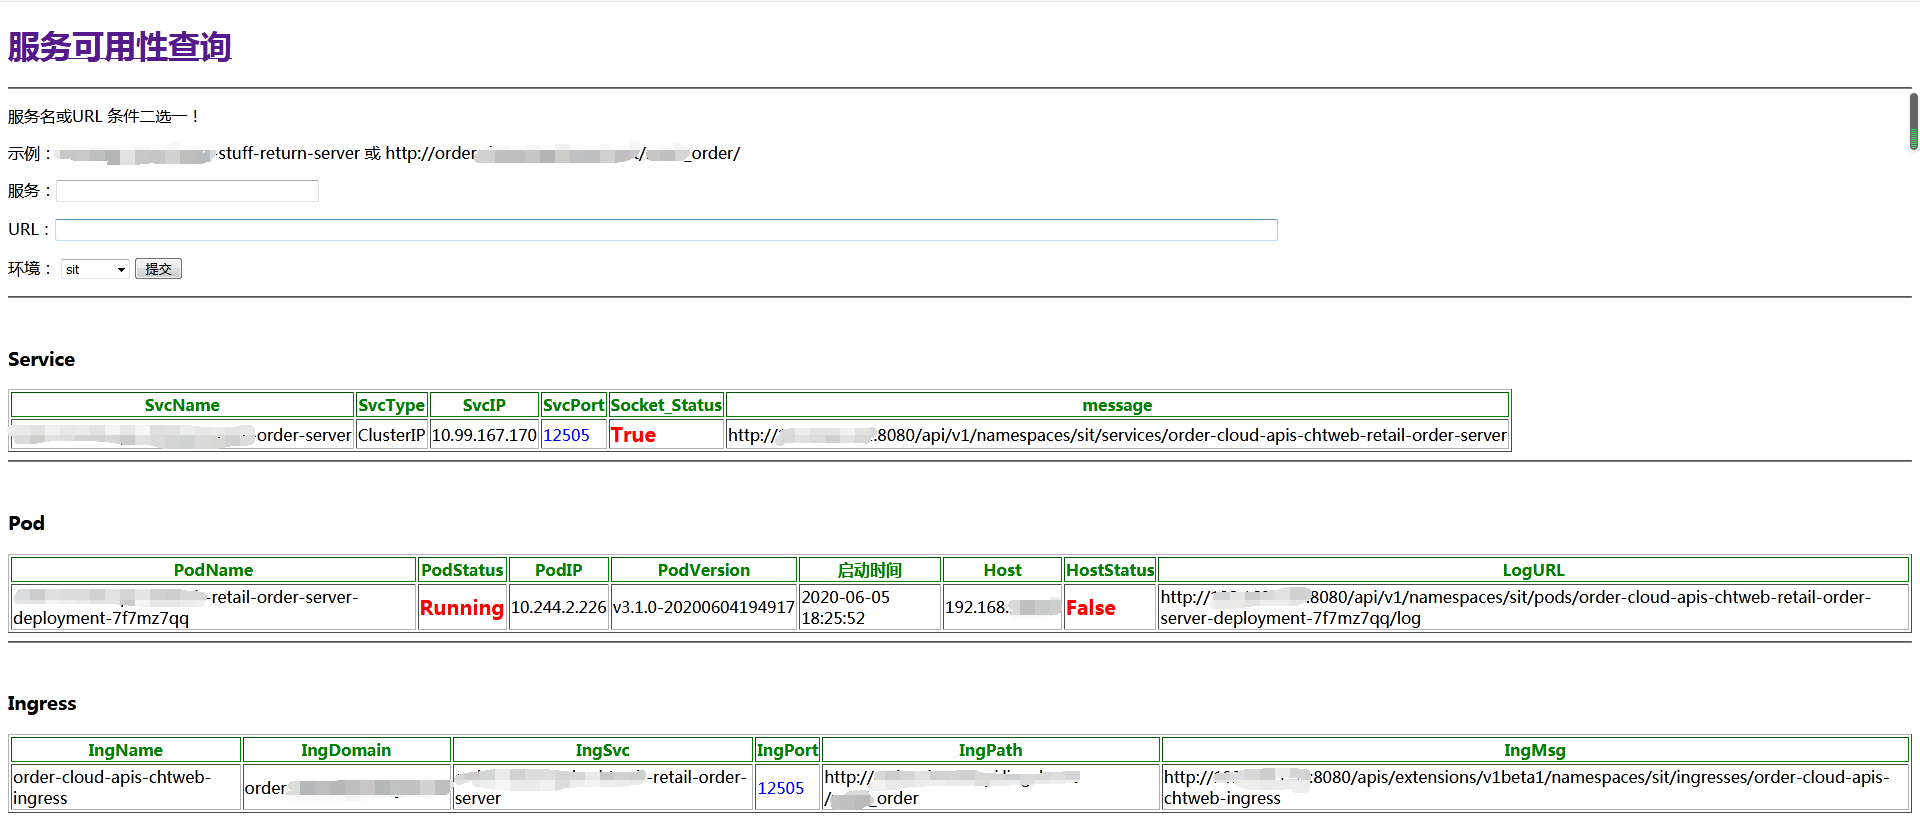This screenshot has height=828, width=1920.
Task: Click the 服务名或URL 条件二选一 hint text
Action: [x=104, y=117]
